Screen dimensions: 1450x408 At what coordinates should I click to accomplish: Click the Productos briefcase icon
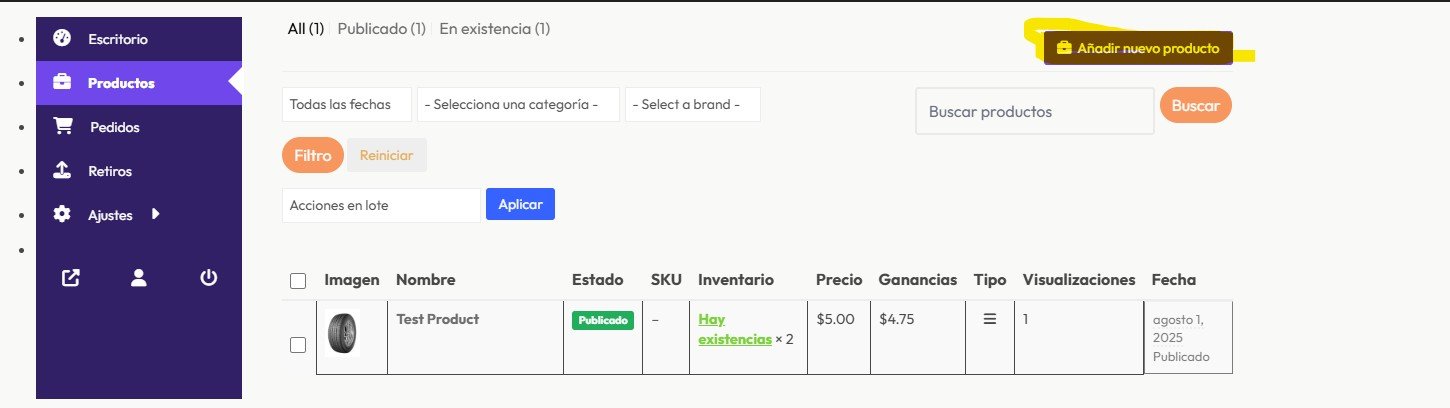pos(62,83)
